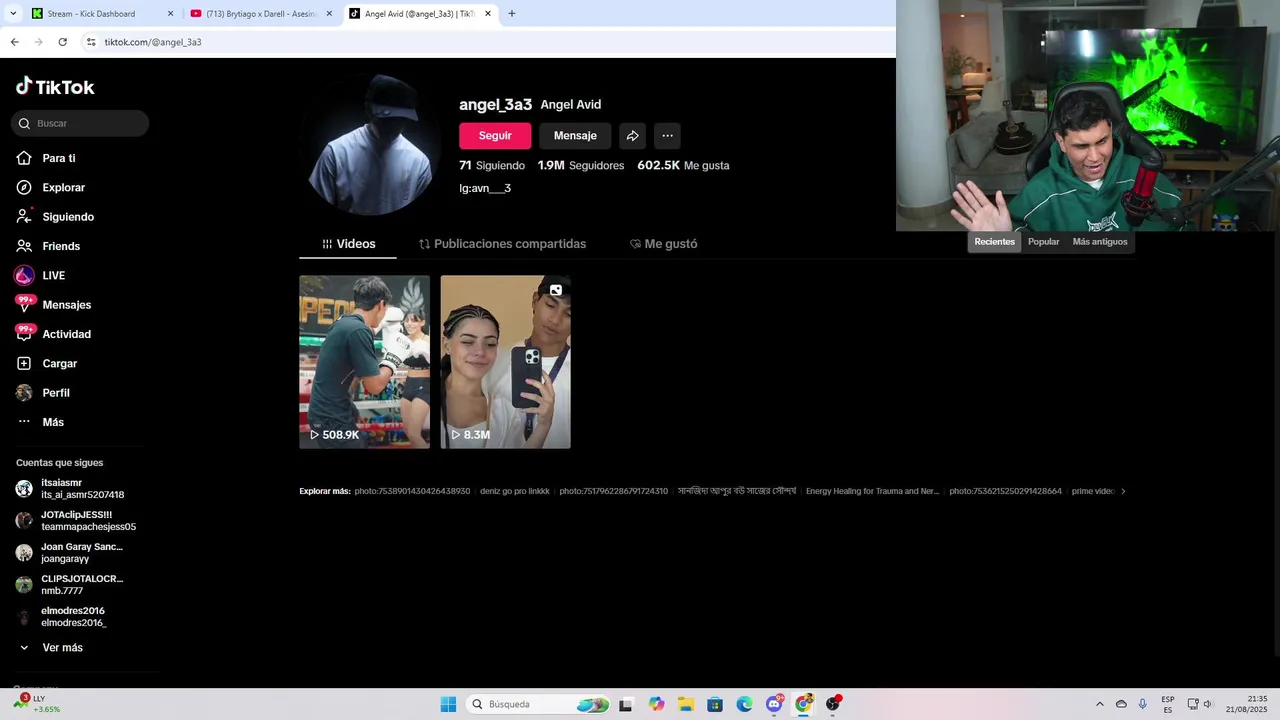Open the mirror selfie post with 8.3M views

tap(506, 362)
